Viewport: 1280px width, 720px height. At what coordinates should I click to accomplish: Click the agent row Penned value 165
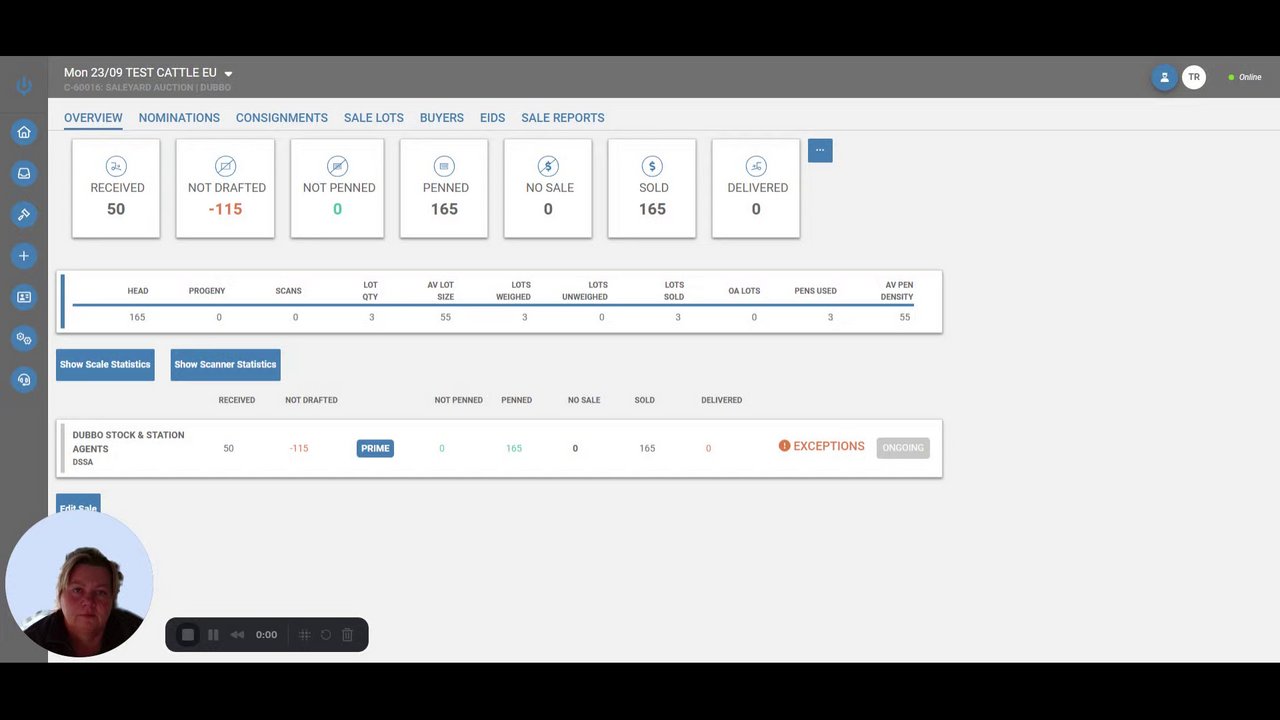514,448
